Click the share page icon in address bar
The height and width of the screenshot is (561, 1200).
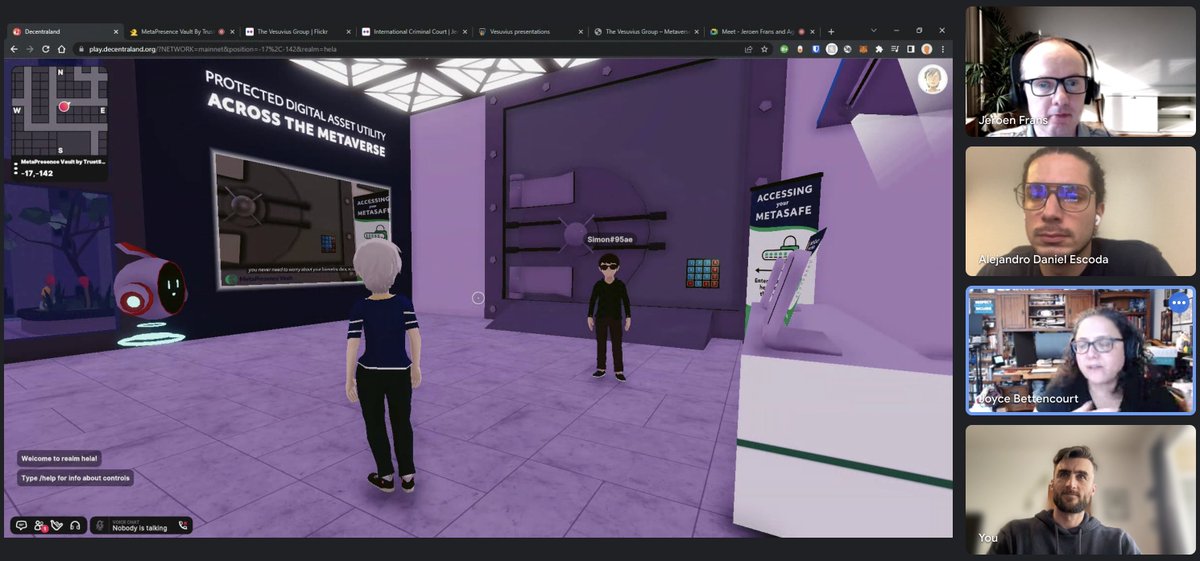click(748, 49)
